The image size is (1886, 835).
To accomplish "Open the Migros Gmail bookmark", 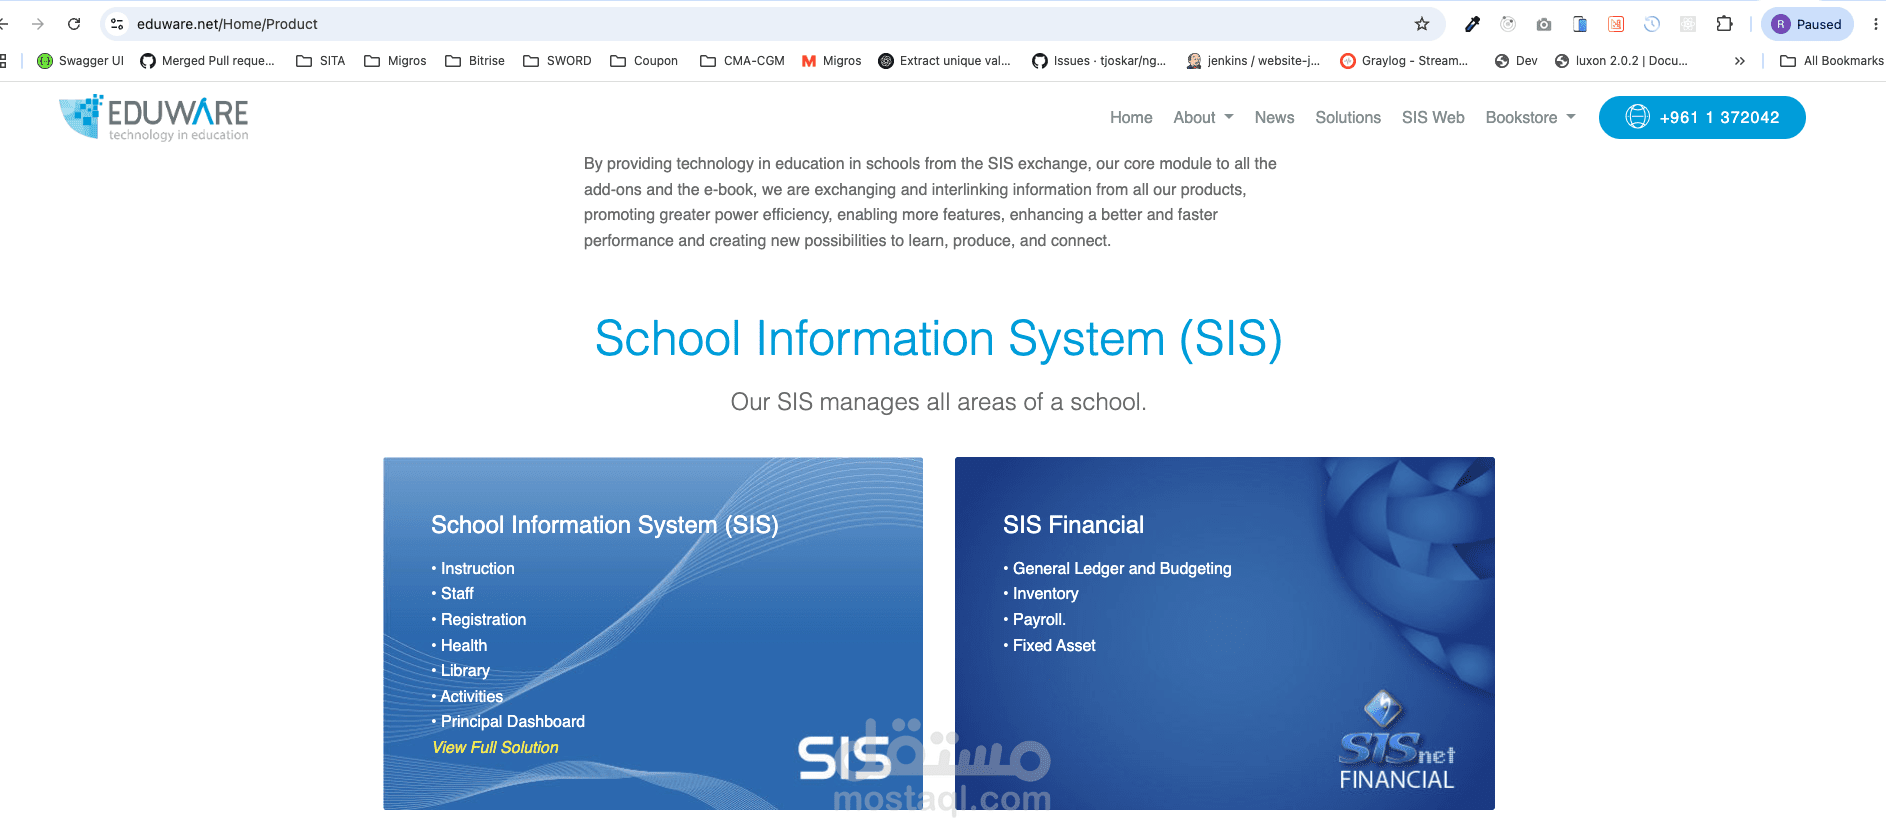I will (x=831, y=61).
